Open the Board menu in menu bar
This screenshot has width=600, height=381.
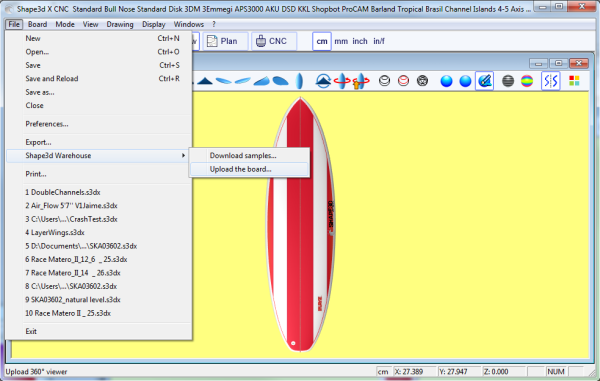pyautogui.click(x=38, y=24)
